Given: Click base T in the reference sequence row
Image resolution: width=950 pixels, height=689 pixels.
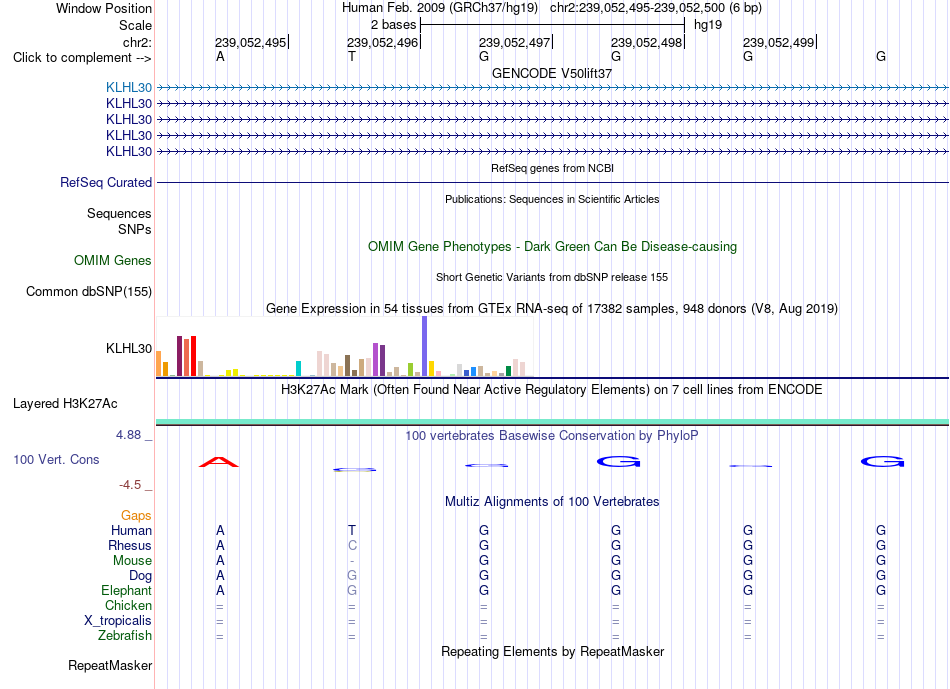Looking at the screenshot, I should (352, 56).
